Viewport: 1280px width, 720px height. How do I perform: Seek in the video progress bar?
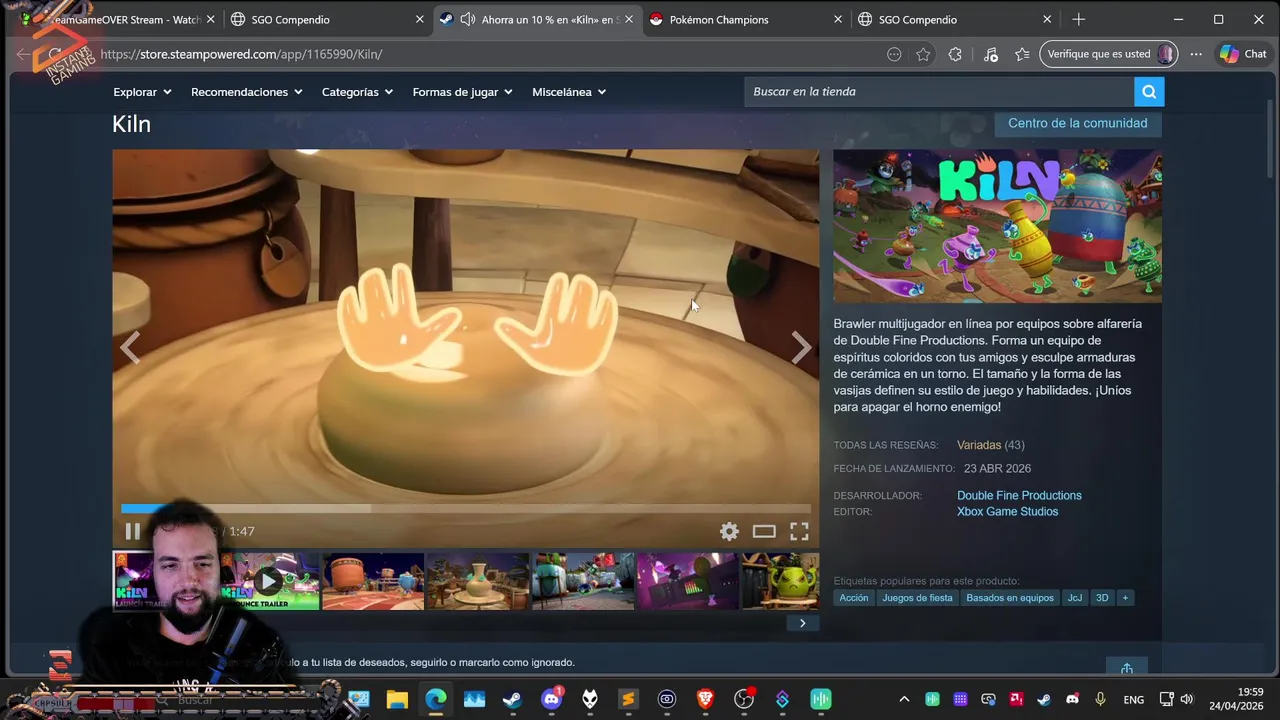pyautogui.click(x=466, y=509)
